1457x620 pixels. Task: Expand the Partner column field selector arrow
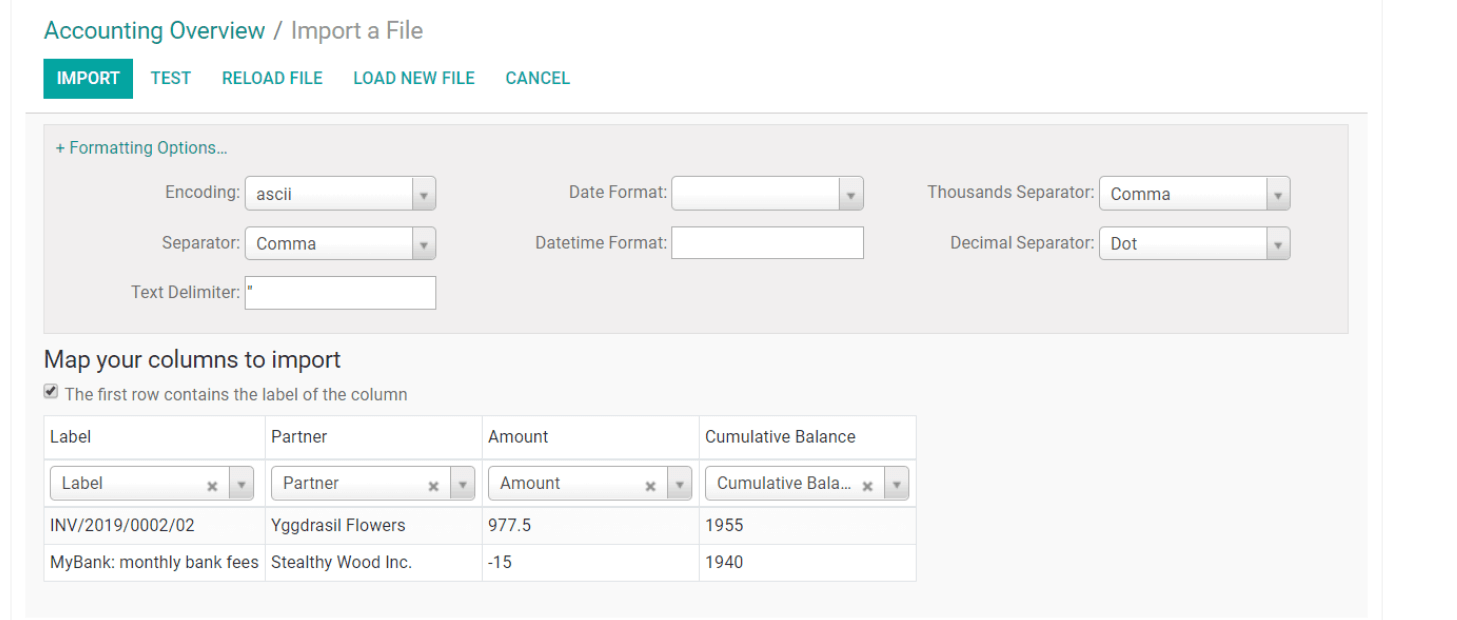pyautogui.click(x=462, y=484)
